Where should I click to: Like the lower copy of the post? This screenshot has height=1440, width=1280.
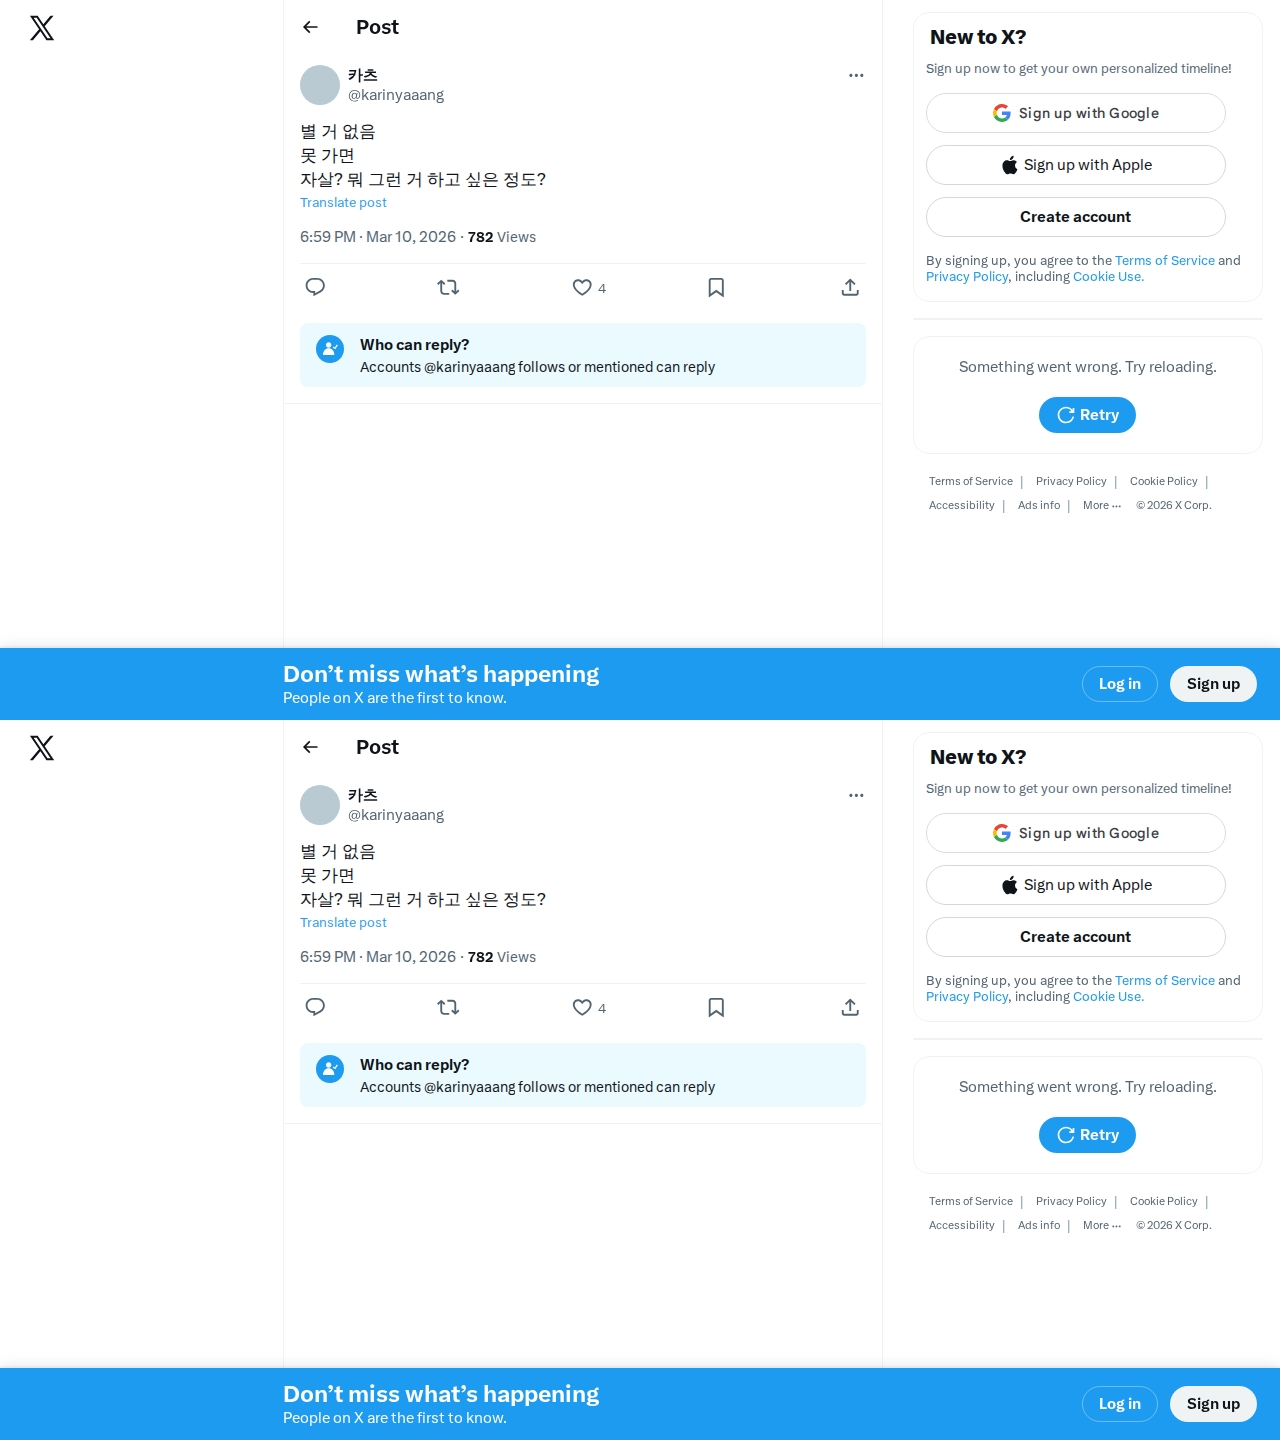coord(582,1008)
